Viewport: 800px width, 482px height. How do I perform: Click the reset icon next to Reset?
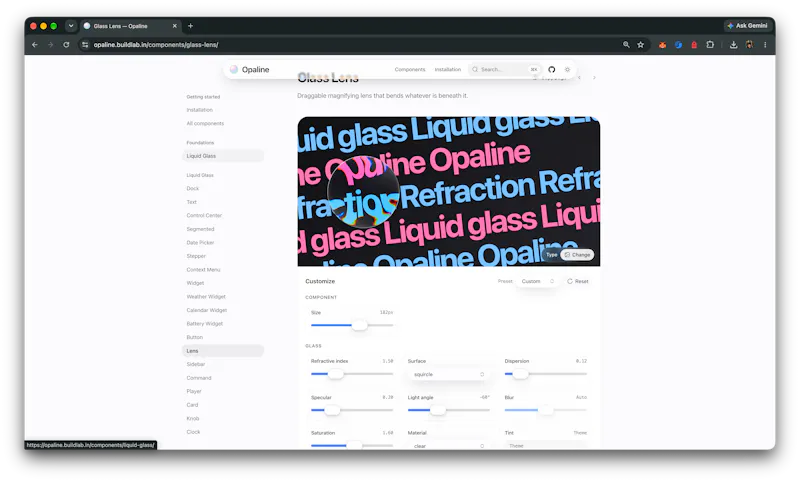point(570,281)
